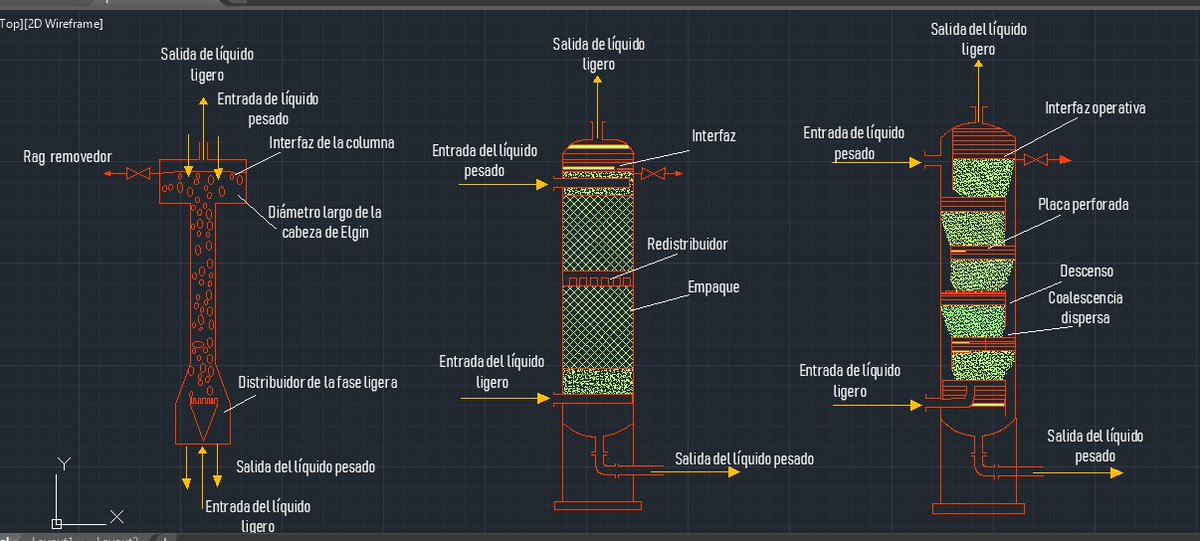Open the 2D Wireframe visual style control
Viewport: 1200px width, 541px height.
[x=65, y=22]
